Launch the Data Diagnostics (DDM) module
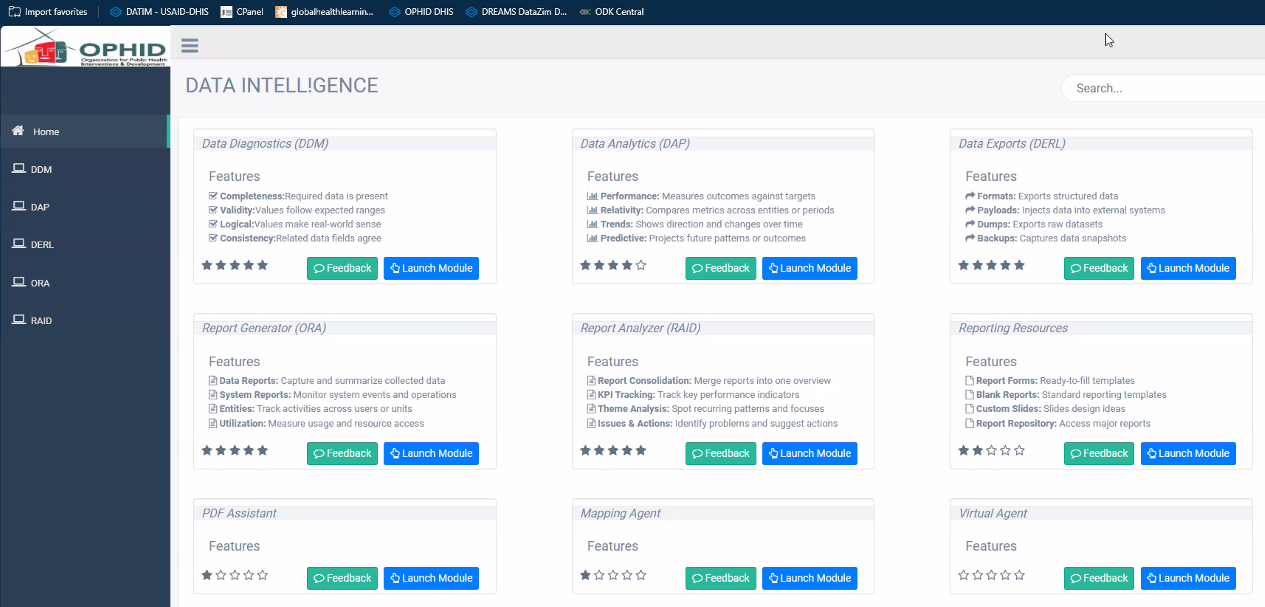Image resolution: width=1265 pixels, height=607 pixels. tap(431, 268)
